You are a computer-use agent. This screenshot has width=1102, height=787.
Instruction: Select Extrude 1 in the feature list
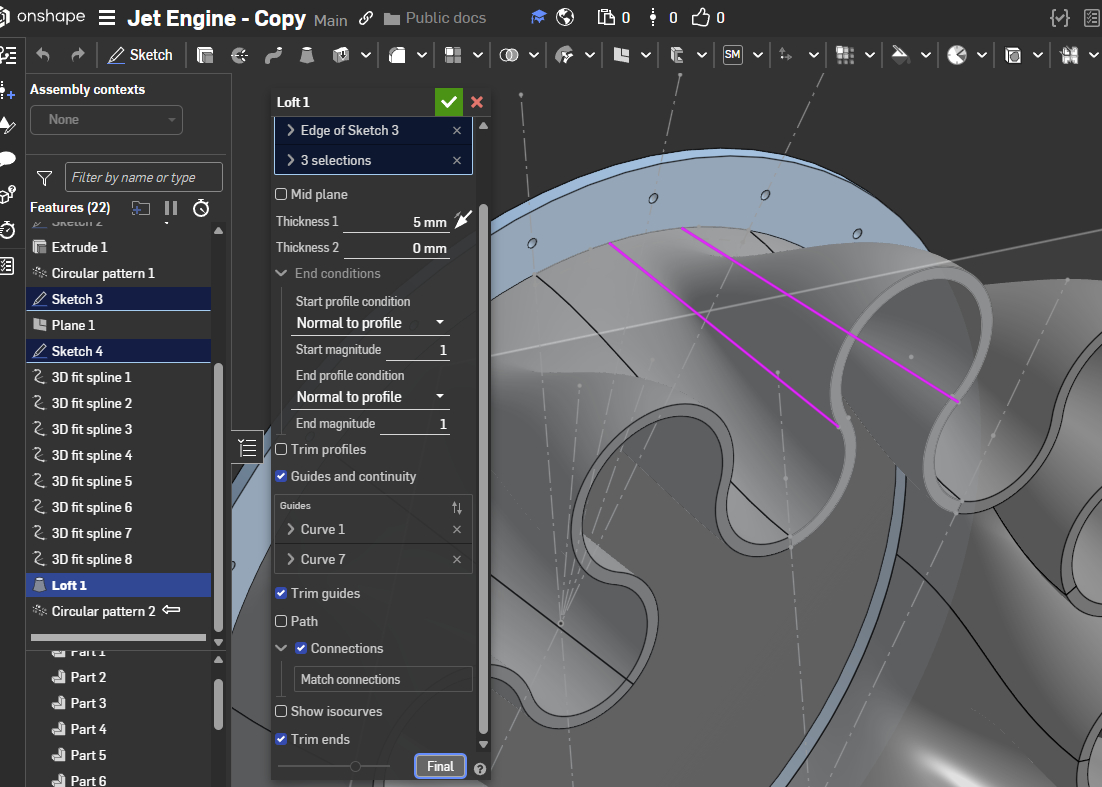click(118, 247)
